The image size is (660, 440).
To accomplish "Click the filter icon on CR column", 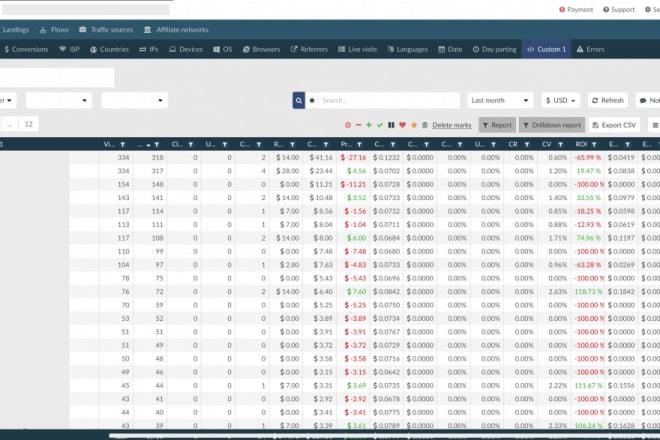I will [527, 144].
